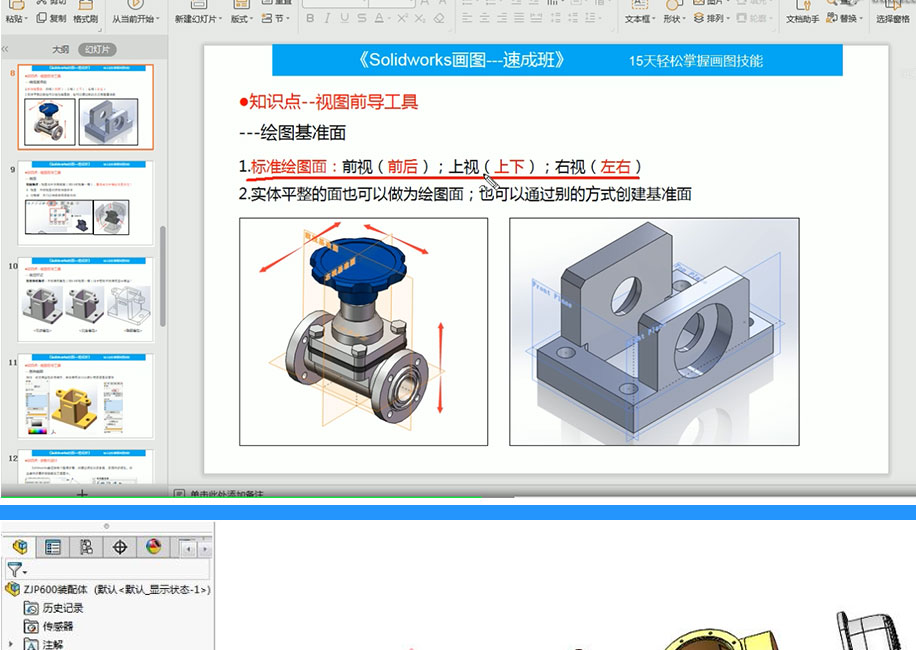Open the SolidWorks FeatureManager design tree tab
Viewport: 916px width, 650px height.
pyautogui.click(x=20, y=547)
